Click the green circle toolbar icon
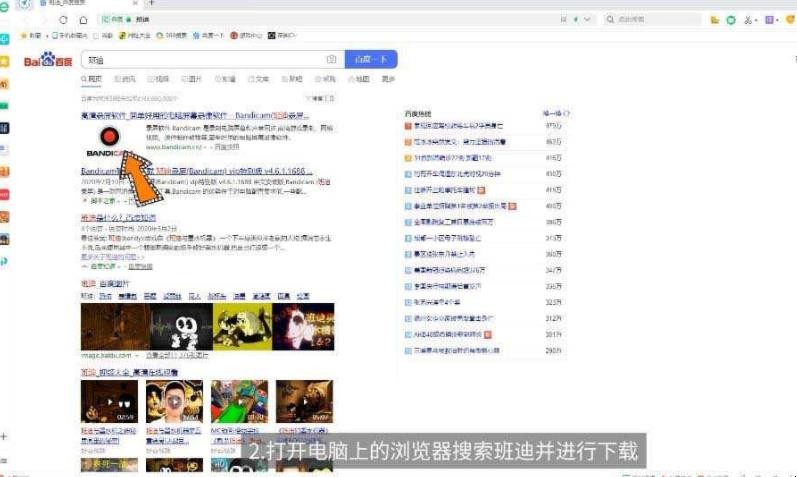The image size is (797, 477). pyautogui.click(x=731, y=20)
